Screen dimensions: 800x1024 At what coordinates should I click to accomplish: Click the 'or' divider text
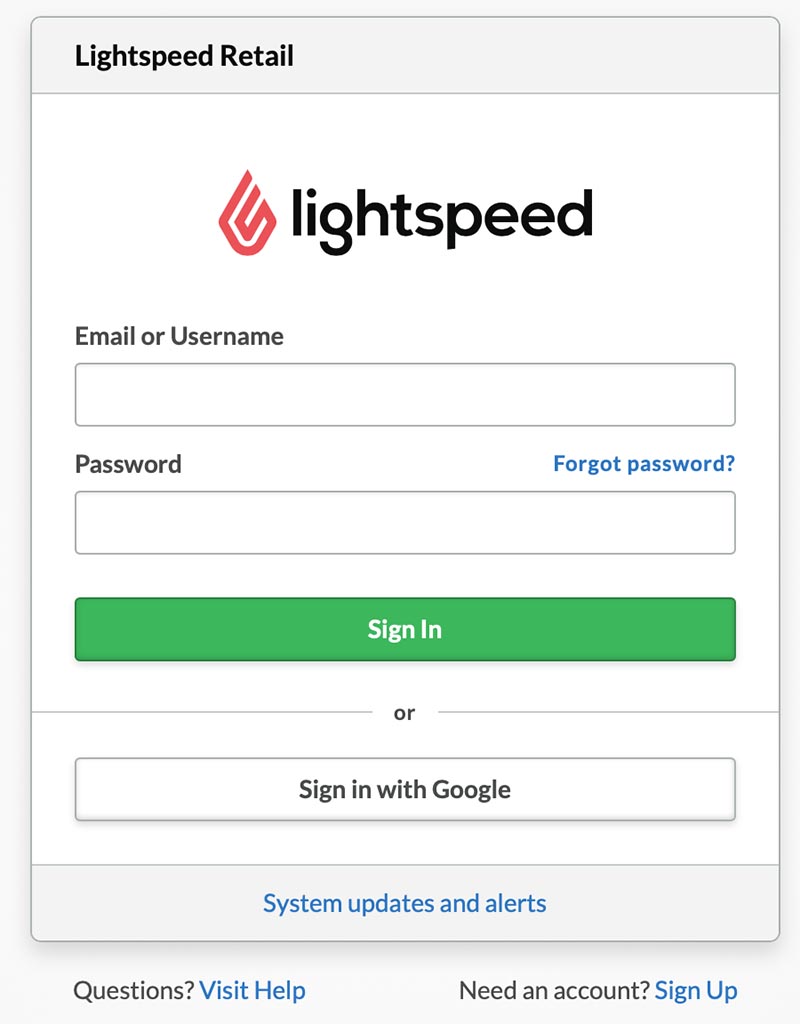coord(404,712)
